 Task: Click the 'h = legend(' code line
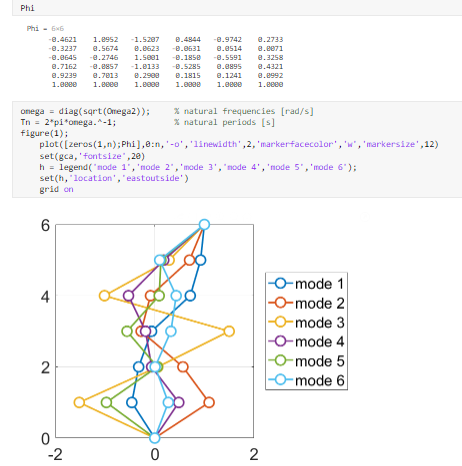[198, 167]
